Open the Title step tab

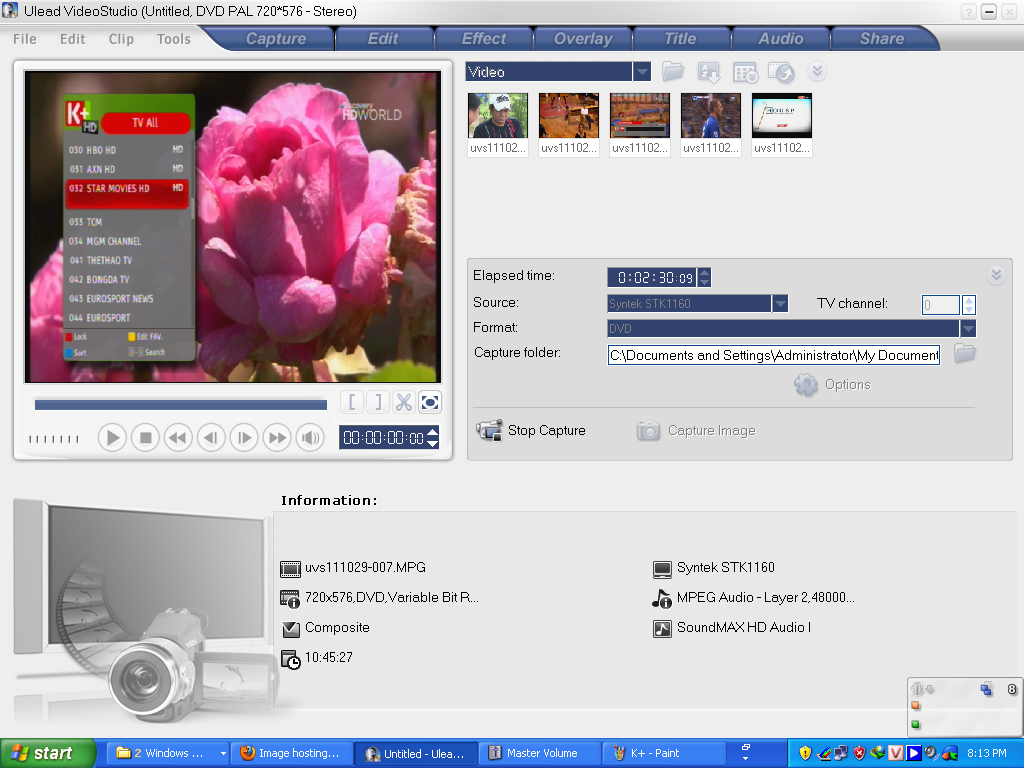point(680,39)
